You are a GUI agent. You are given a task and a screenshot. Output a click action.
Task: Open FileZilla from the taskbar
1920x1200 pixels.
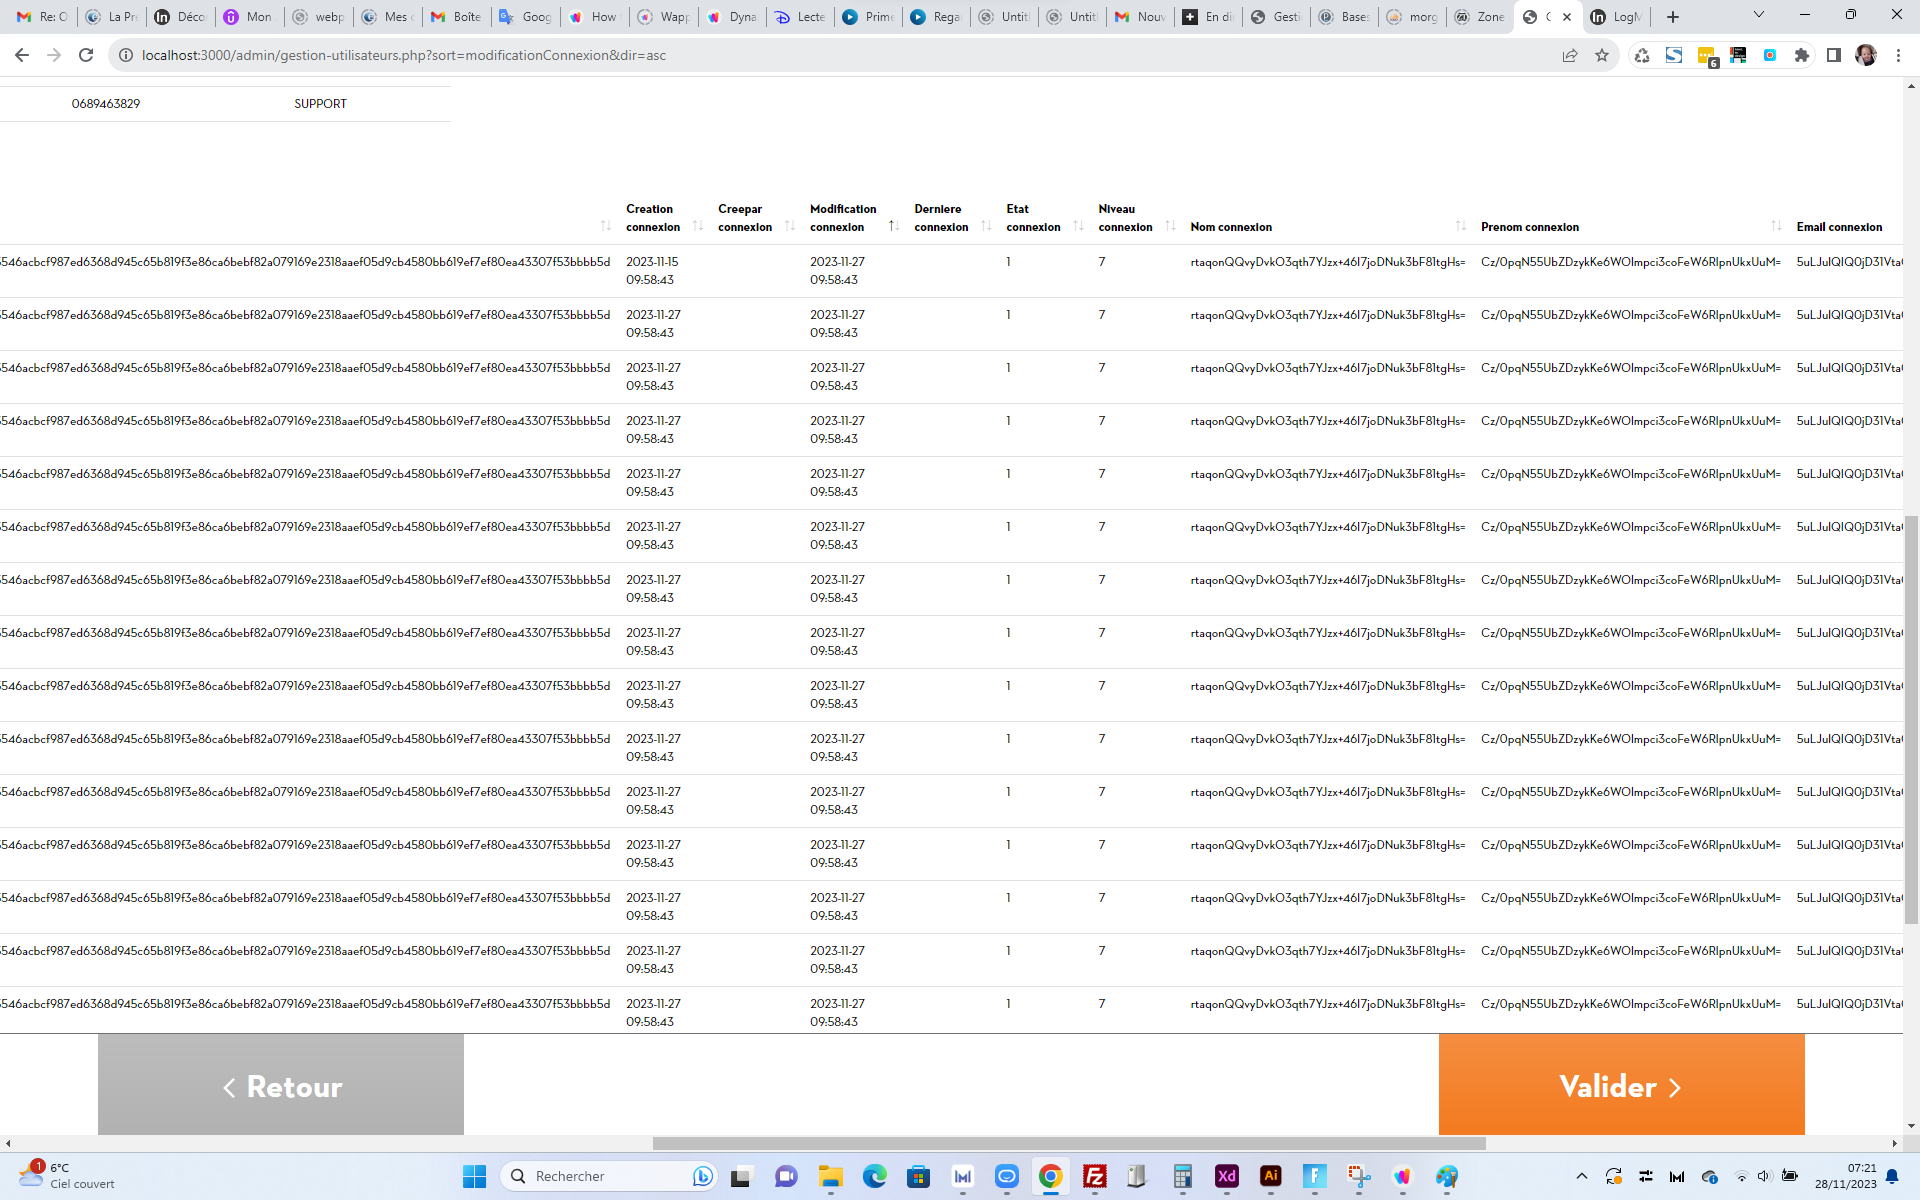click(1095, 1176)
